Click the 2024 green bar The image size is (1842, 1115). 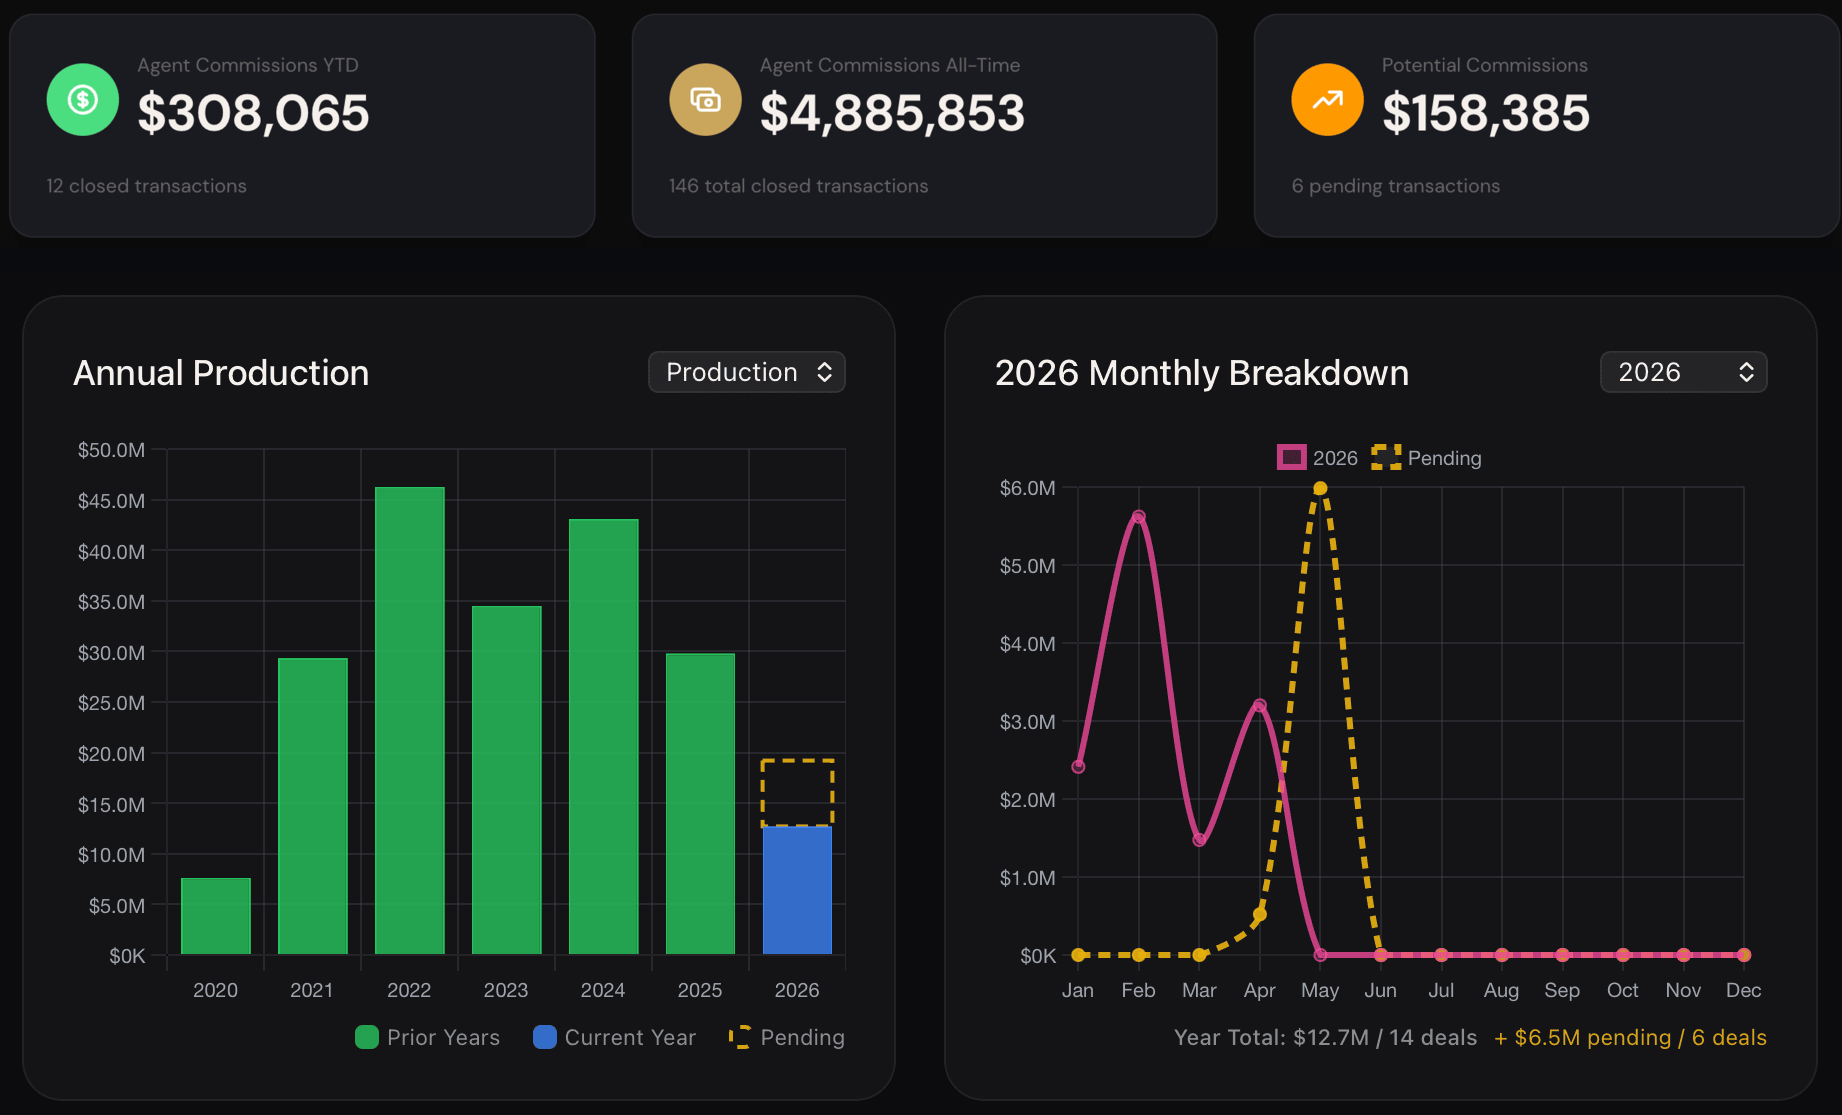tap(604, 736)
